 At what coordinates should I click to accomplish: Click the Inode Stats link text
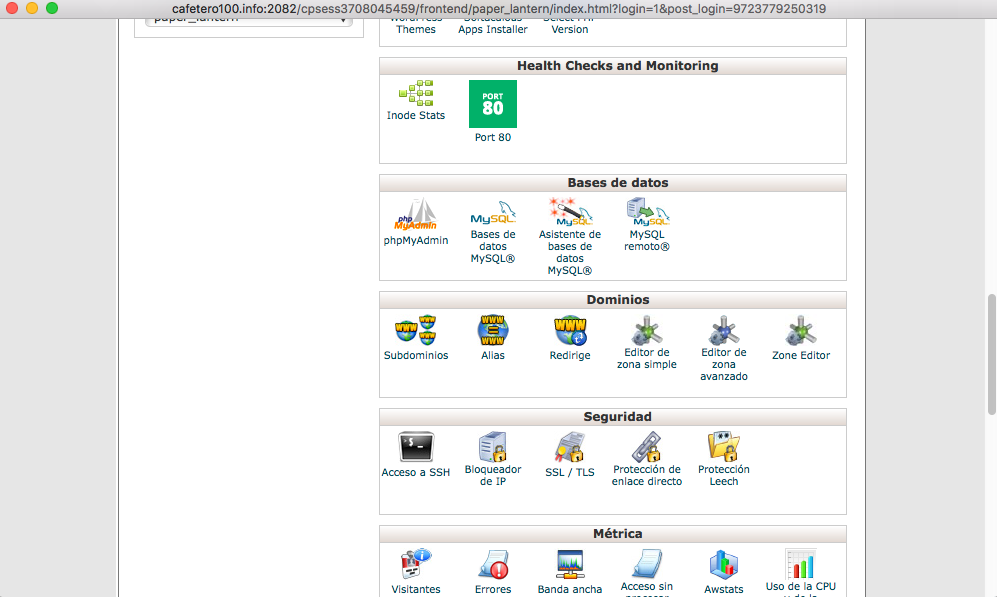point(416,115)
